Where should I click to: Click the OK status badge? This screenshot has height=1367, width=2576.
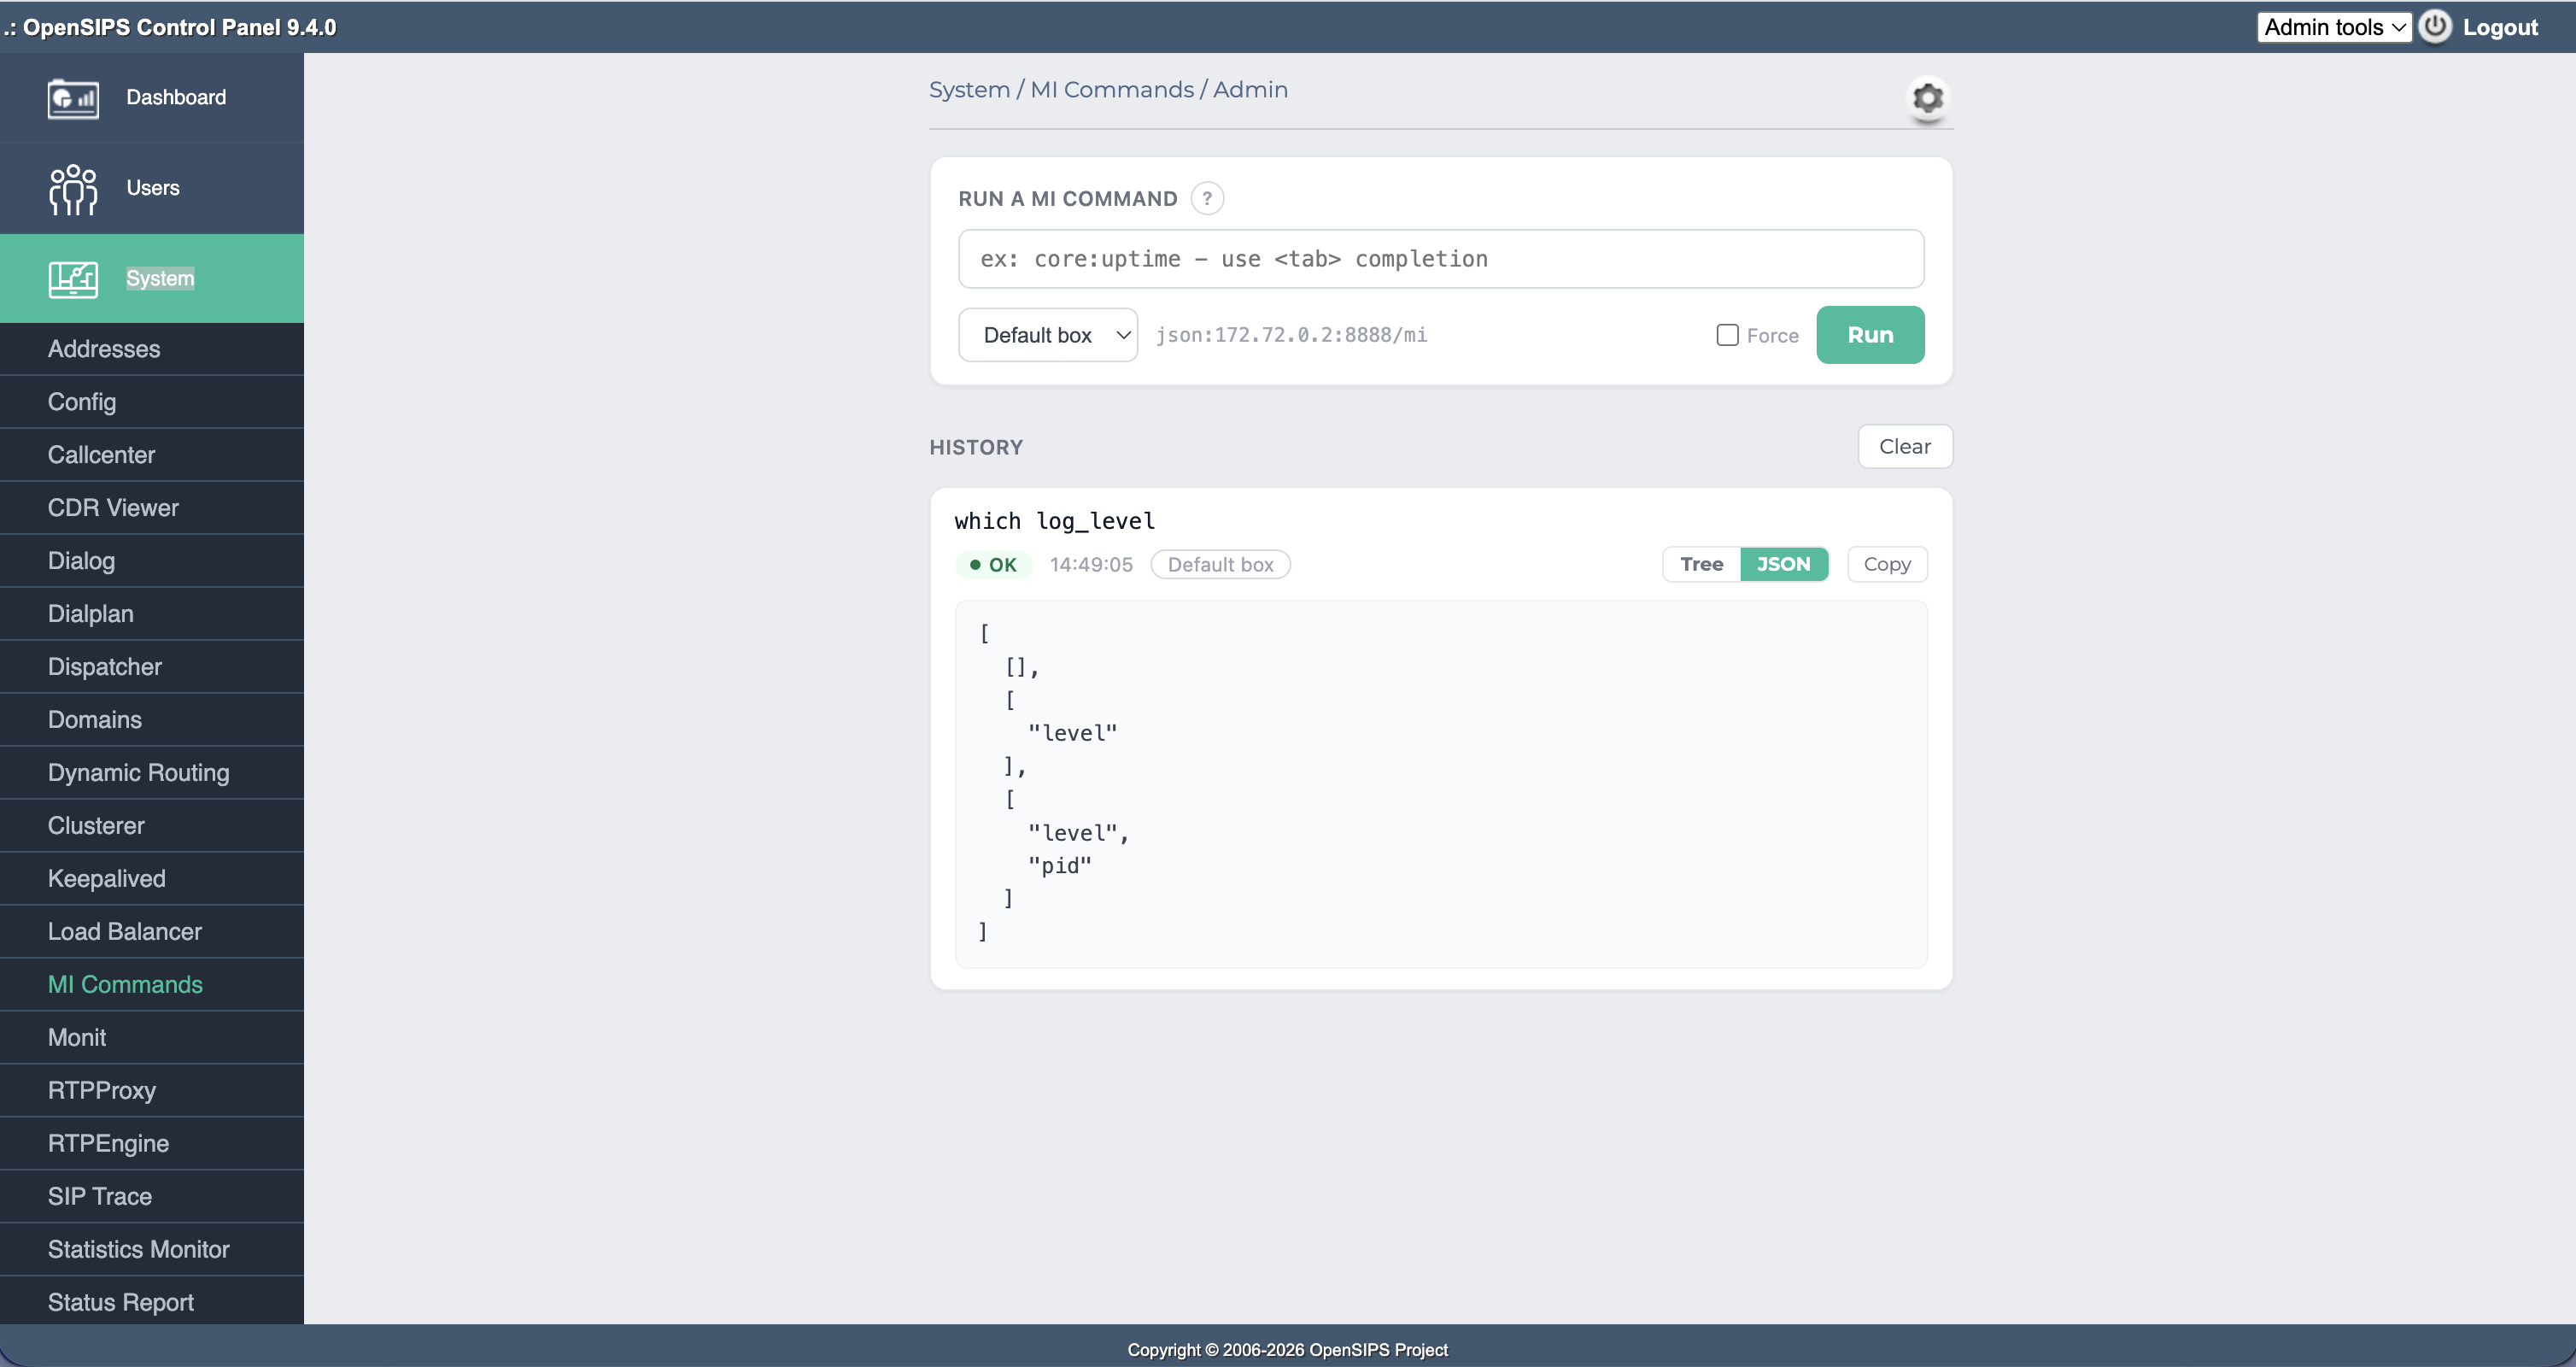point(993,565)
